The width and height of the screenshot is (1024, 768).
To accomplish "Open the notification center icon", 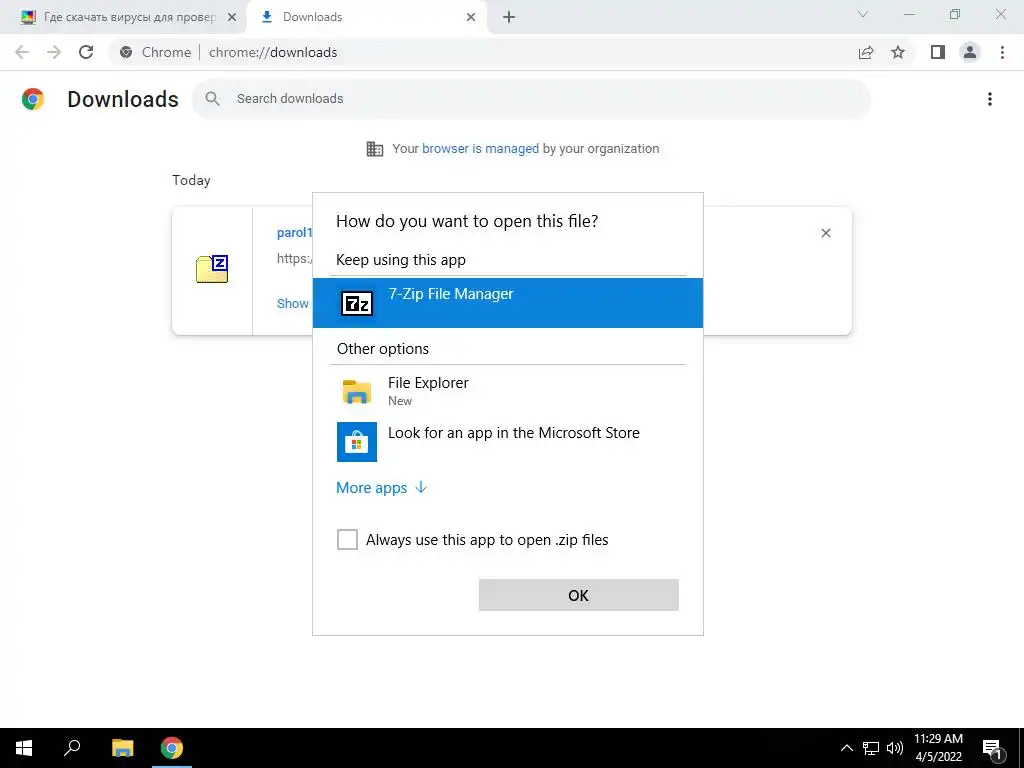I will coord(993,750).
